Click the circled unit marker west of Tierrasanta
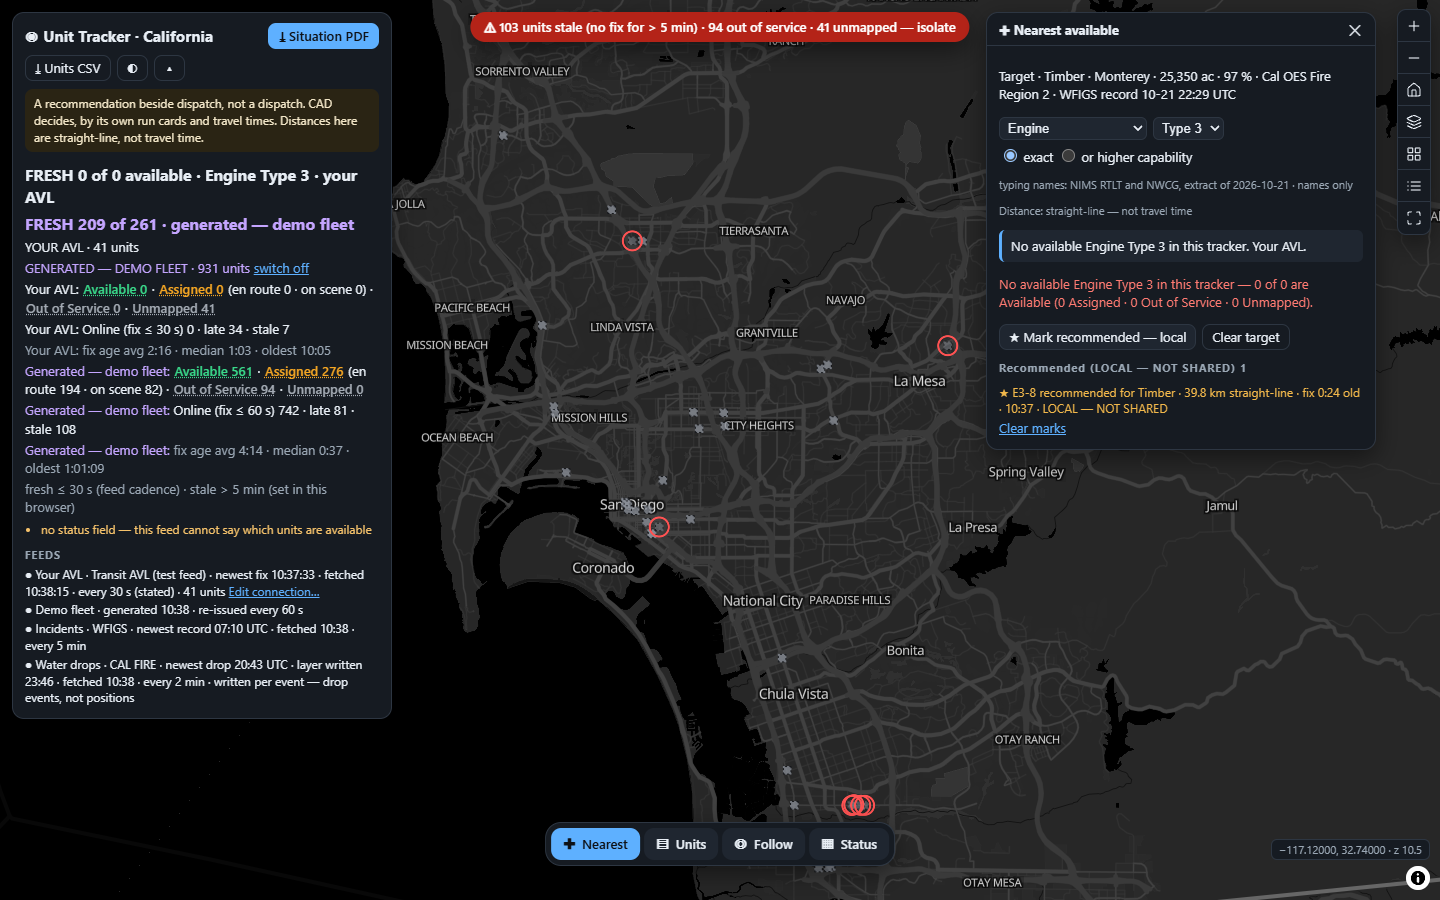Image resolution: width=1440 pixels, height=900 pixels. coord(632,241)
